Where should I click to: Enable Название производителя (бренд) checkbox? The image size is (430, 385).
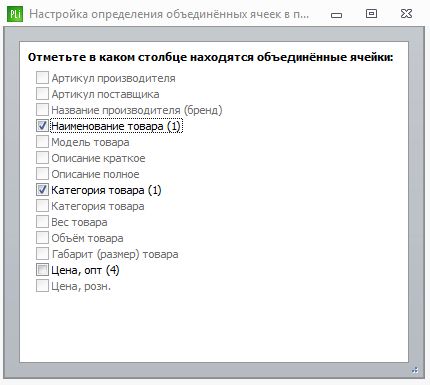click(x=42, y=110)
